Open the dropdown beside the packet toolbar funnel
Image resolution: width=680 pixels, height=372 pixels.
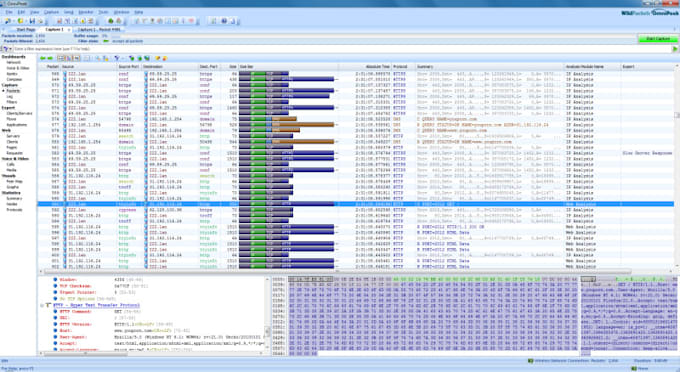click(123, 58)
